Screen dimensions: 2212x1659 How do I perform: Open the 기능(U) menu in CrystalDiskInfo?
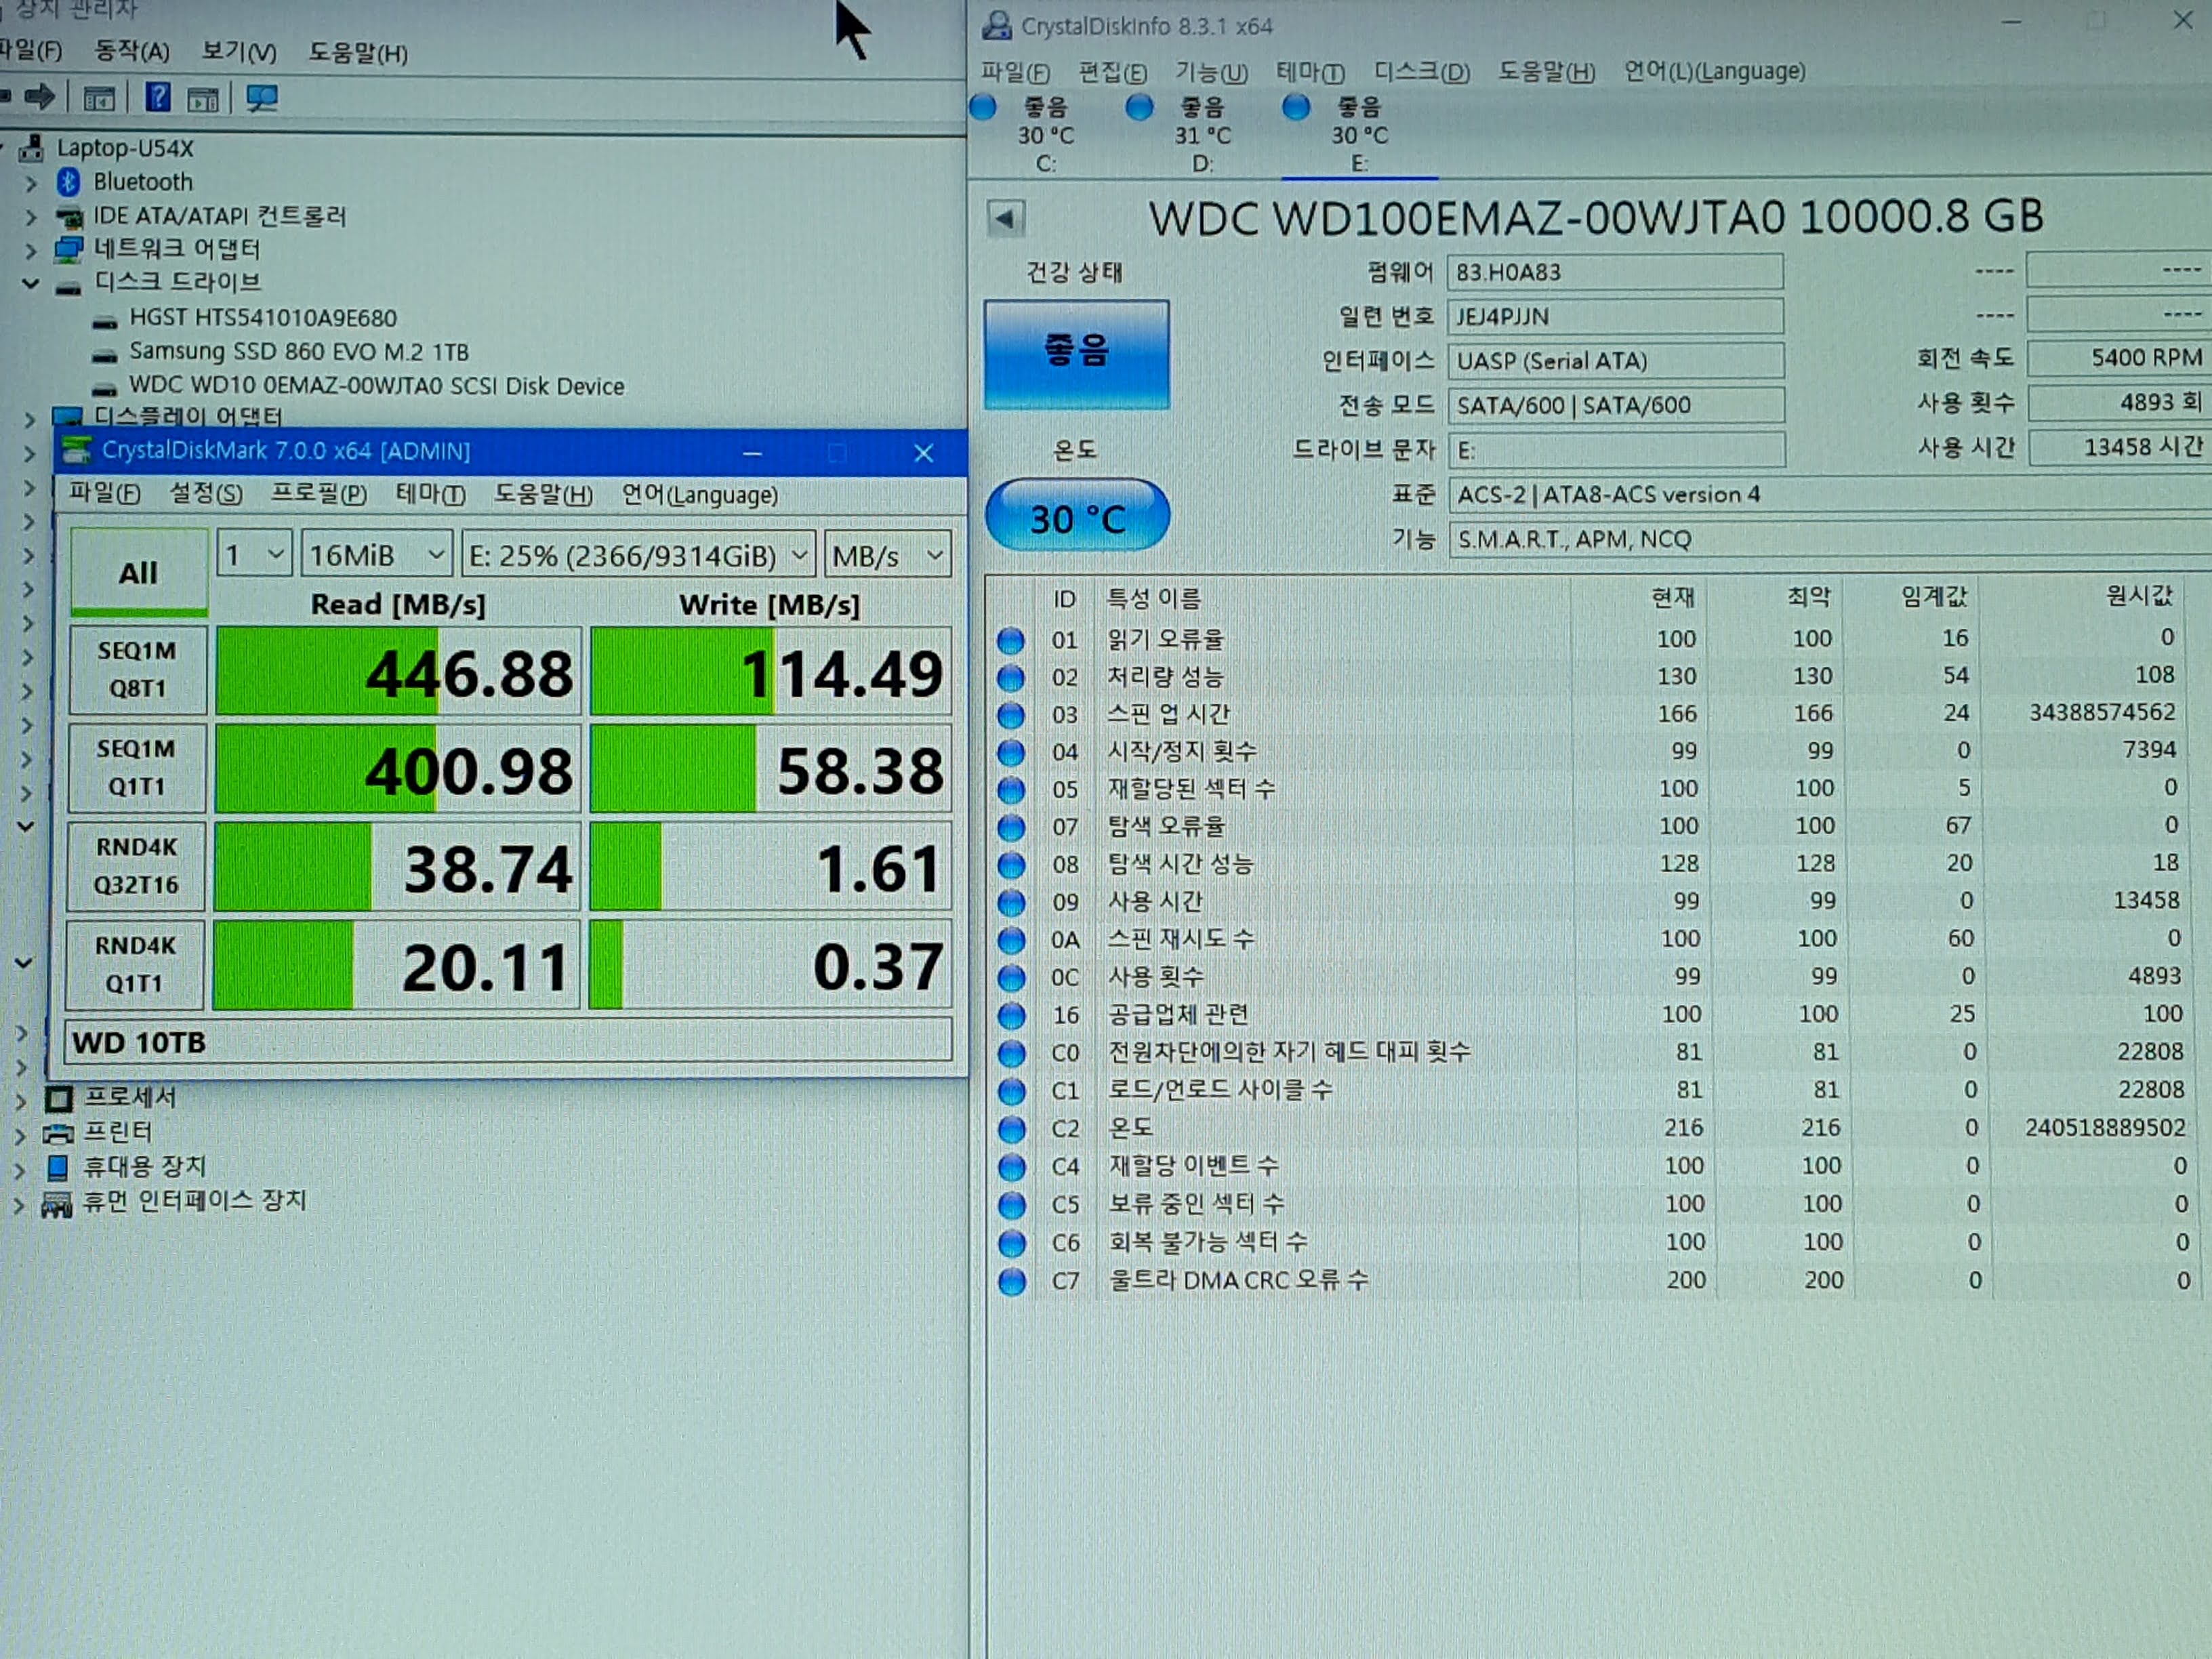click(1211, 72)
